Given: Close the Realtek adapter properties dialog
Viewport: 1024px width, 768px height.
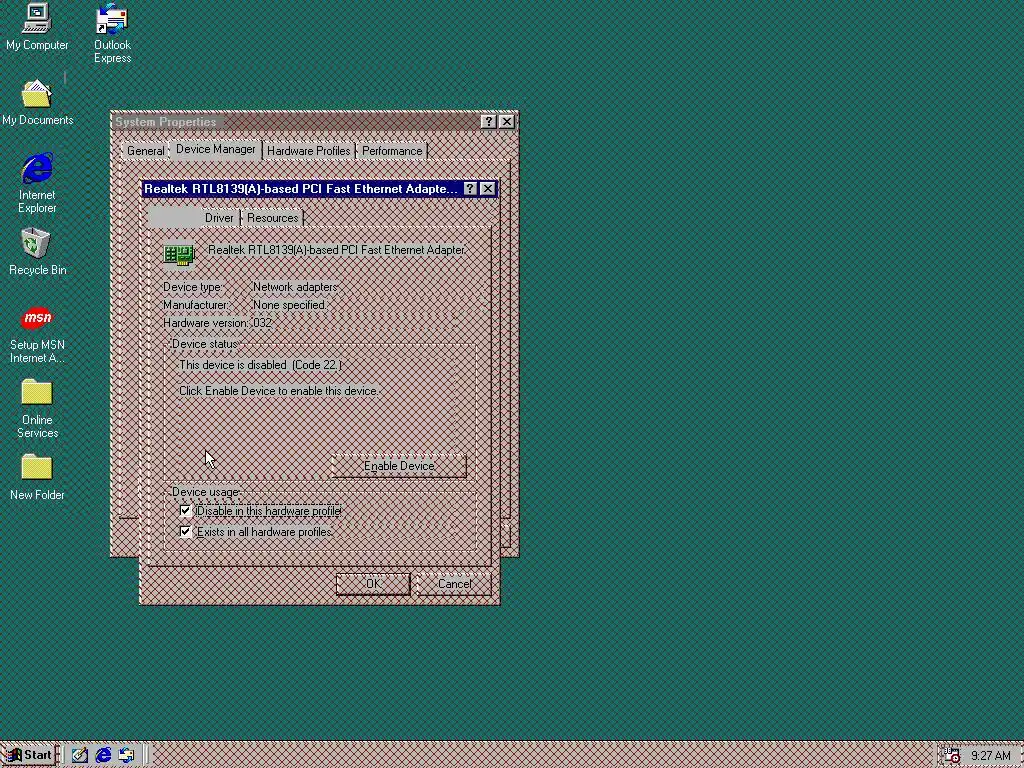Looking at the screenshot, I should [x=487, y=189].
